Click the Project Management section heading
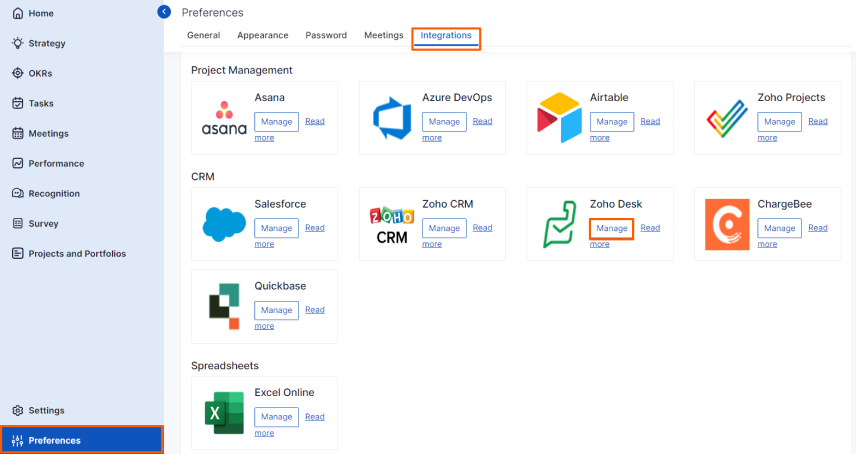 [242, 70]
